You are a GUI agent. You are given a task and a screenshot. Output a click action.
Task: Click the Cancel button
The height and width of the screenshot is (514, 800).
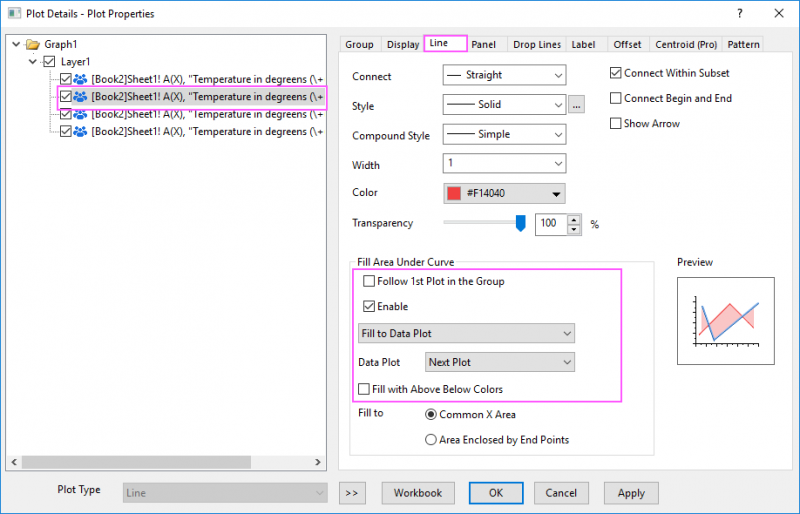tap(561, 493)
